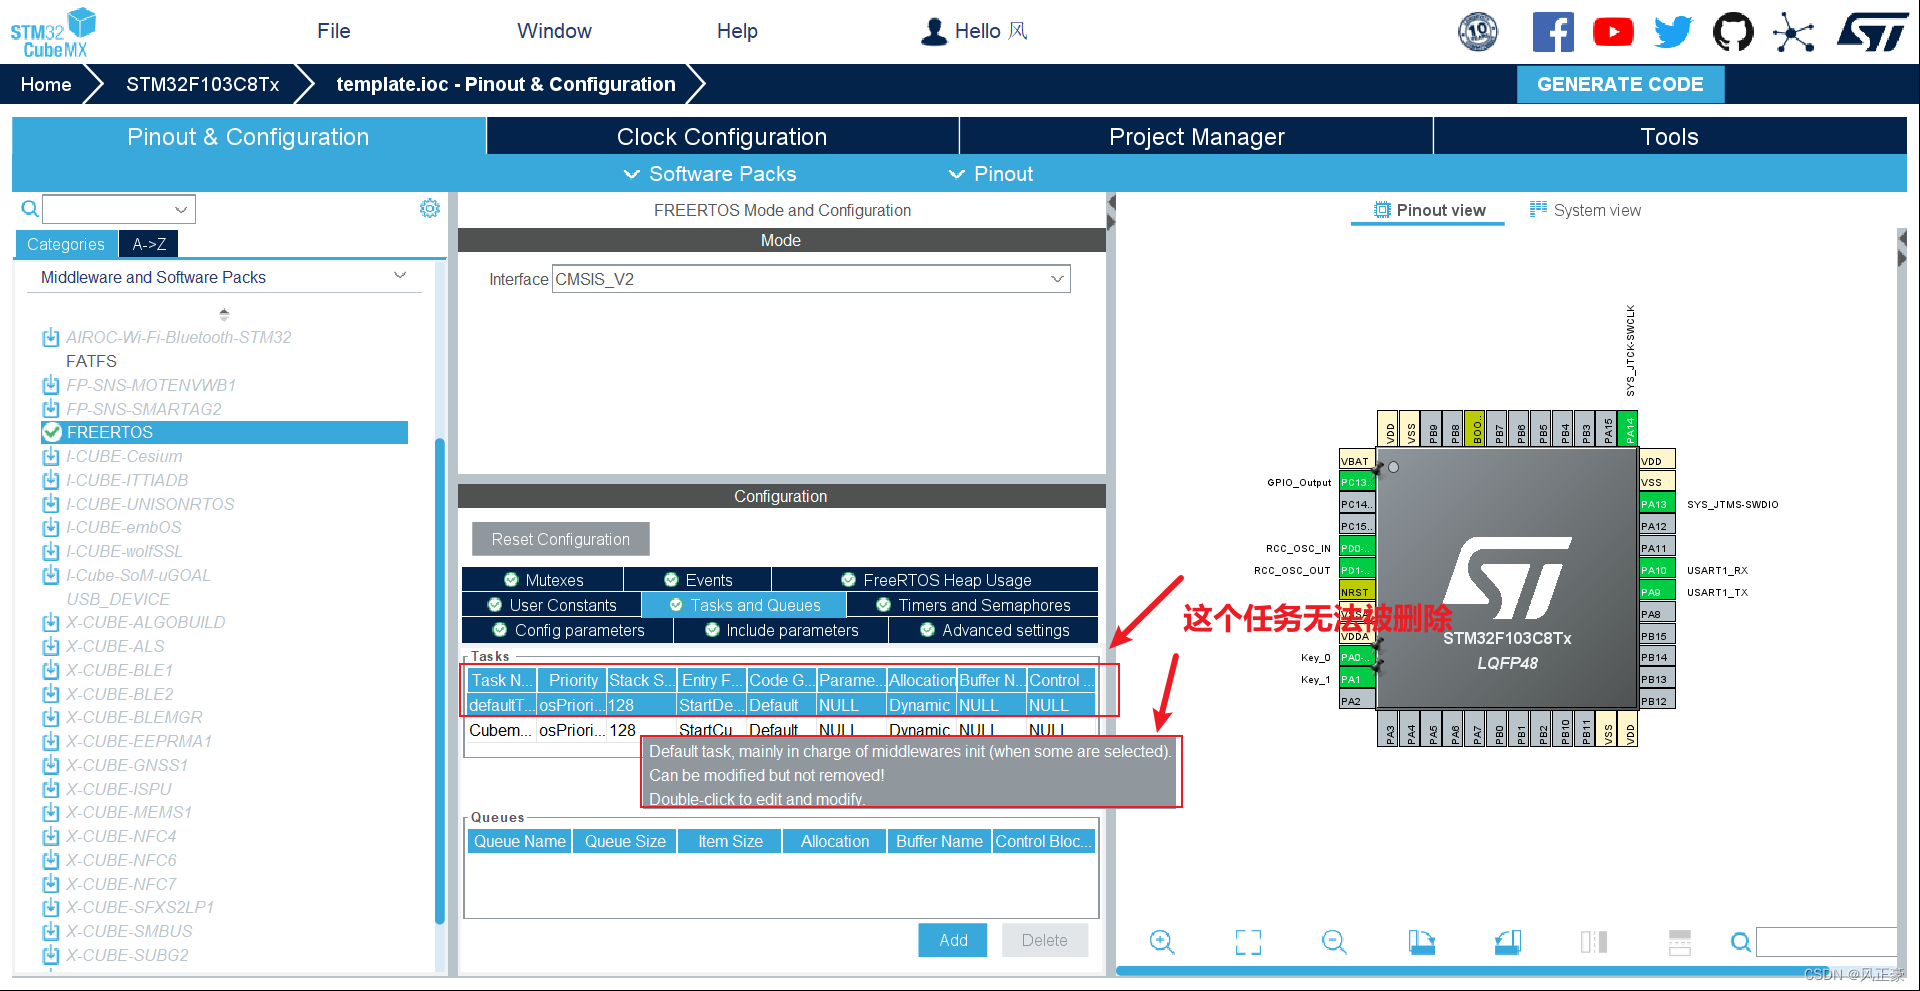Open the YouTube icon link
This screenshot has height=991, width=1920.
pos(1613,32)
